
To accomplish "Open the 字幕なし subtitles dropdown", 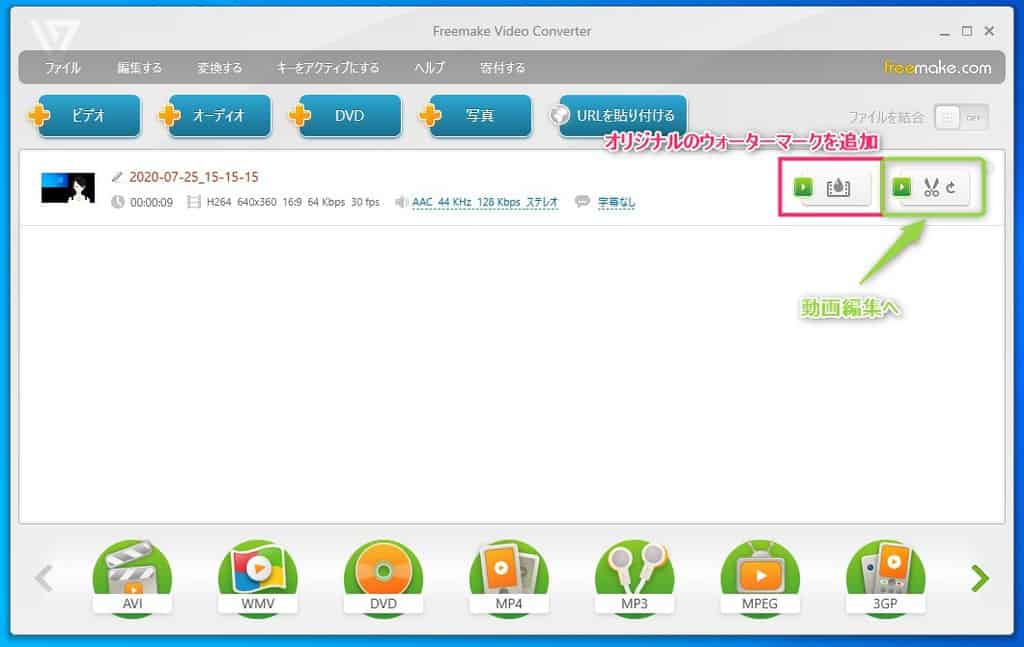I will [x=616, y=202].
